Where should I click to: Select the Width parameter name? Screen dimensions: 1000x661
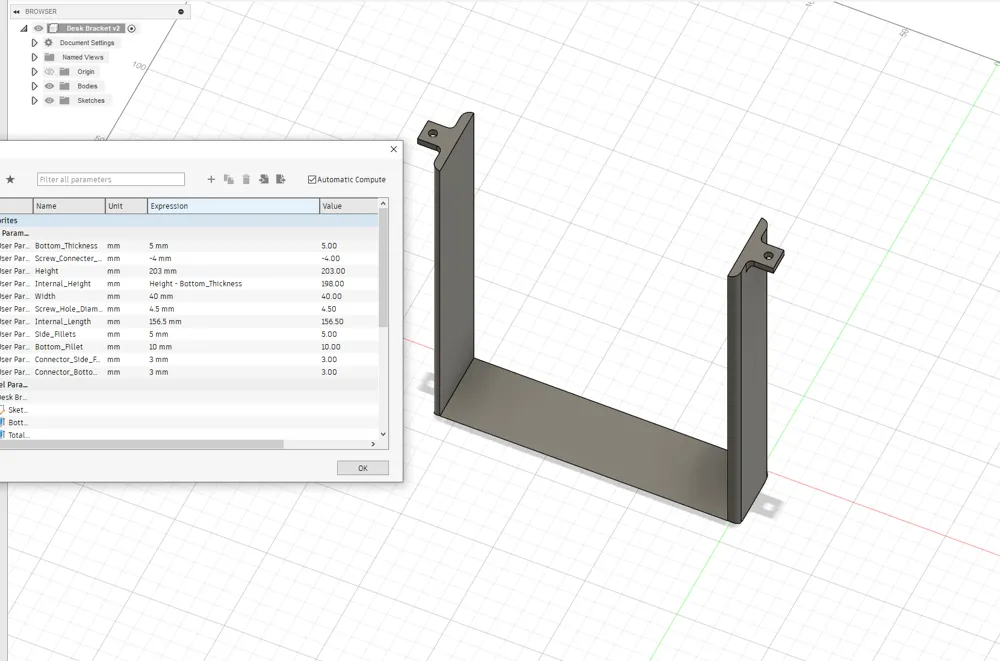[45, 296]
